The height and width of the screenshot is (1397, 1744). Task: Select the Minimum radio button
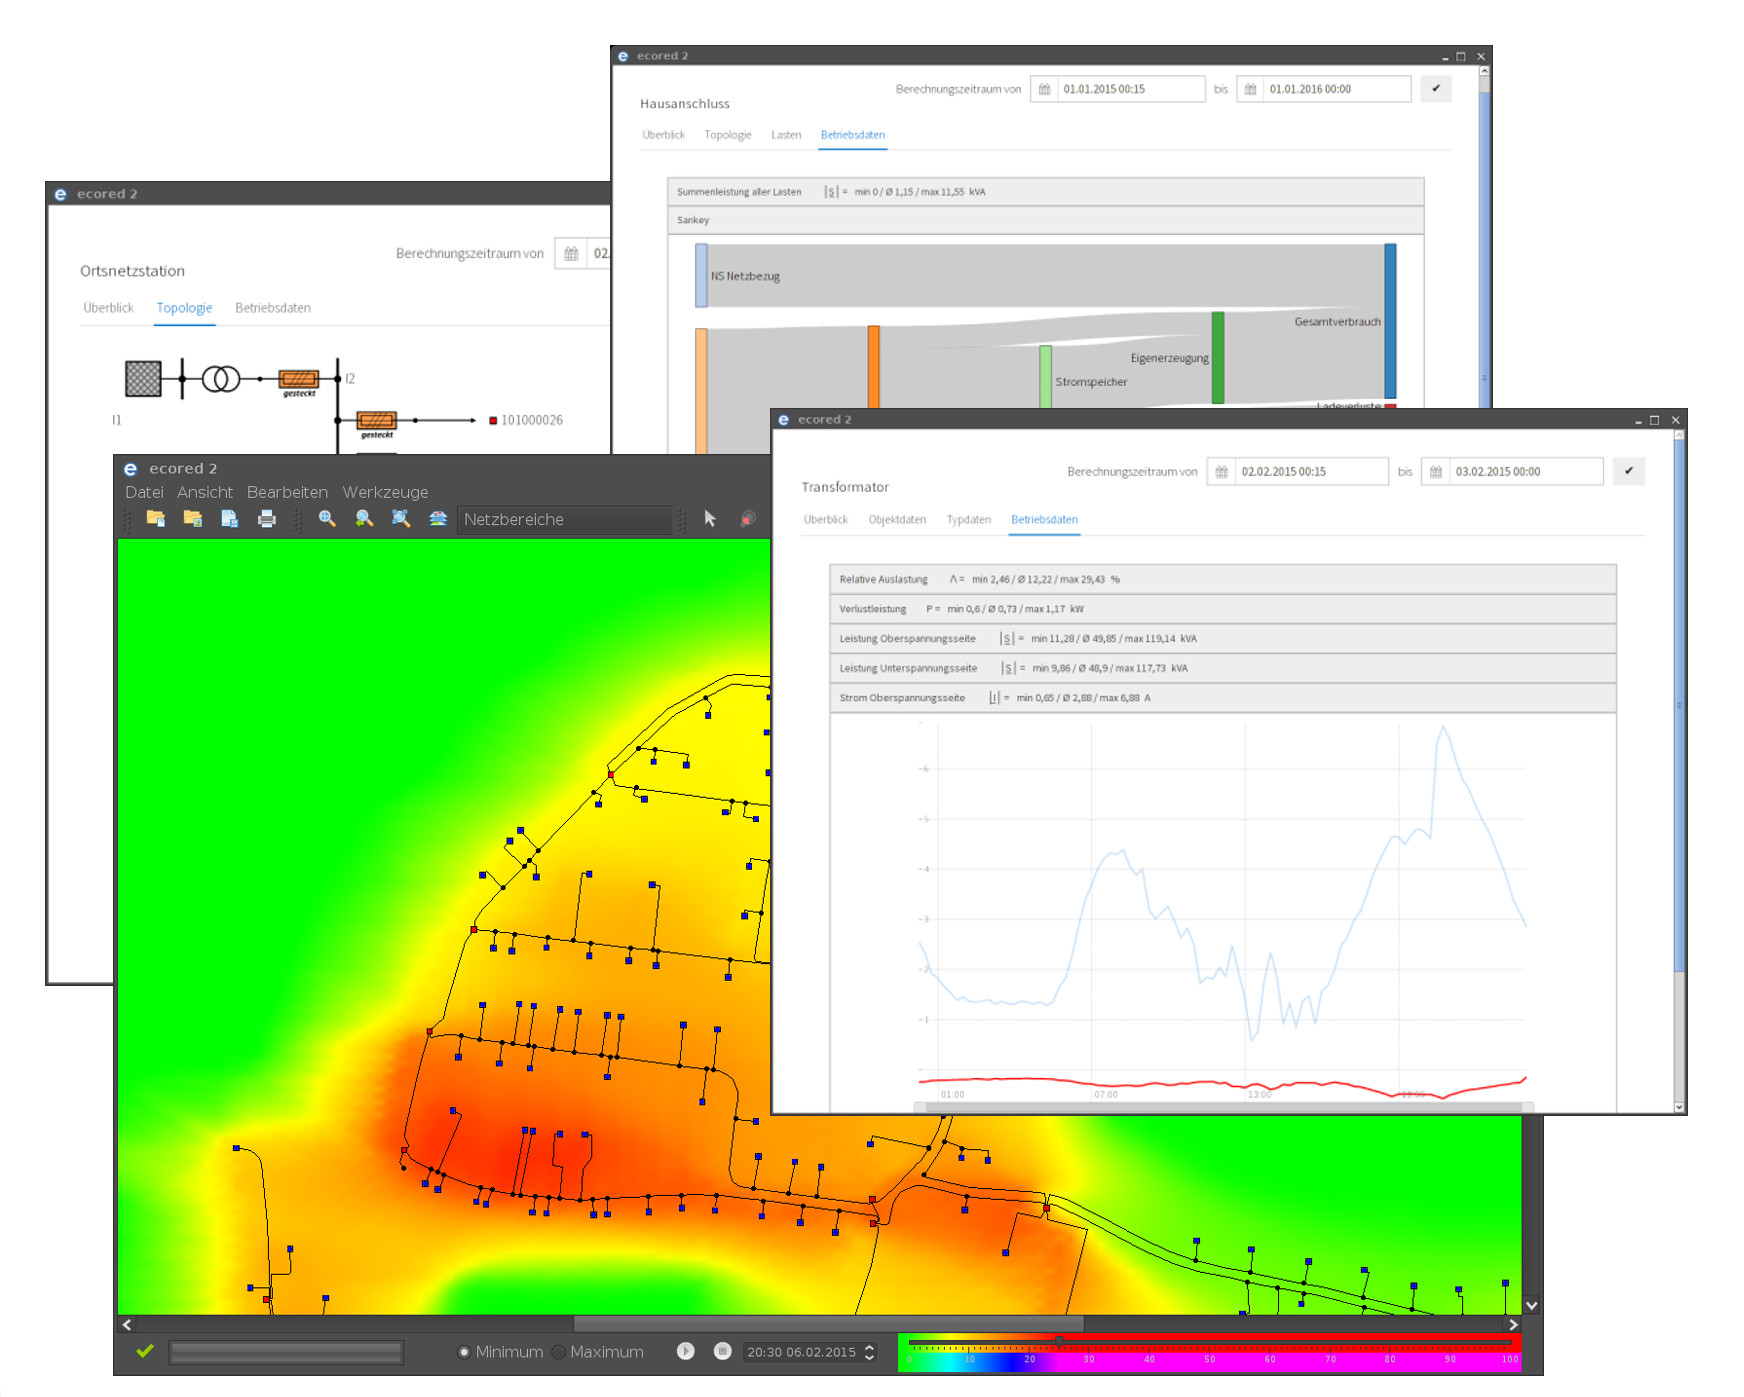click(x=464, y=1352)
